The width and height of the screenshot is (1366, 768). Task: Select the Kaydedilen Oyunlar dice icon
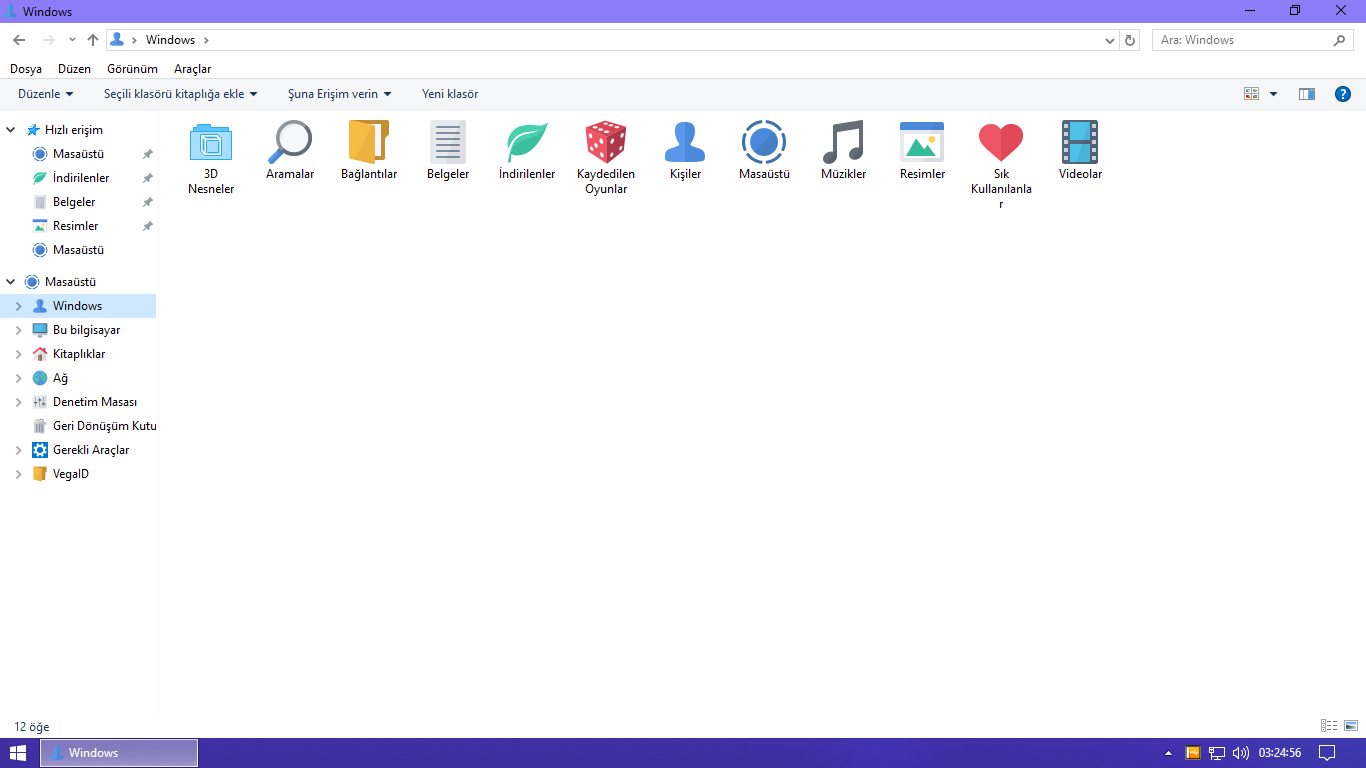[606, 142]
